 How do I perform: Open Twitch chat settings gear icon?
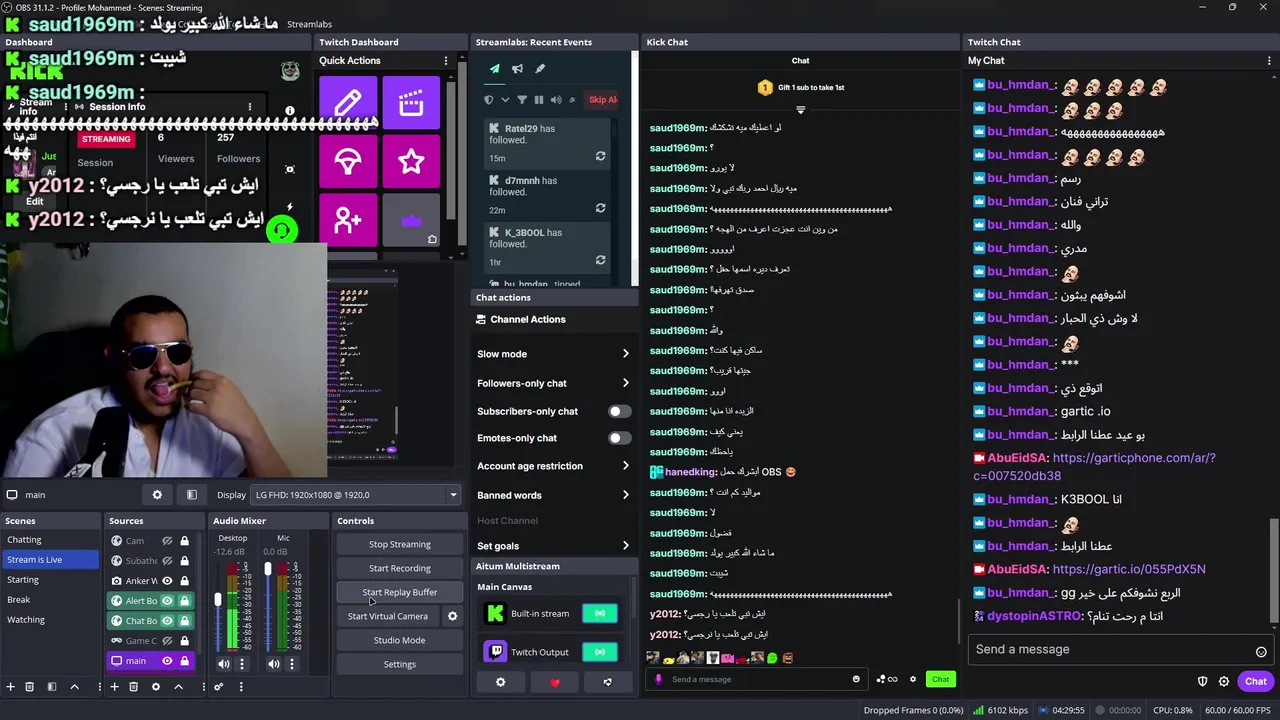tap(1224, 682)
